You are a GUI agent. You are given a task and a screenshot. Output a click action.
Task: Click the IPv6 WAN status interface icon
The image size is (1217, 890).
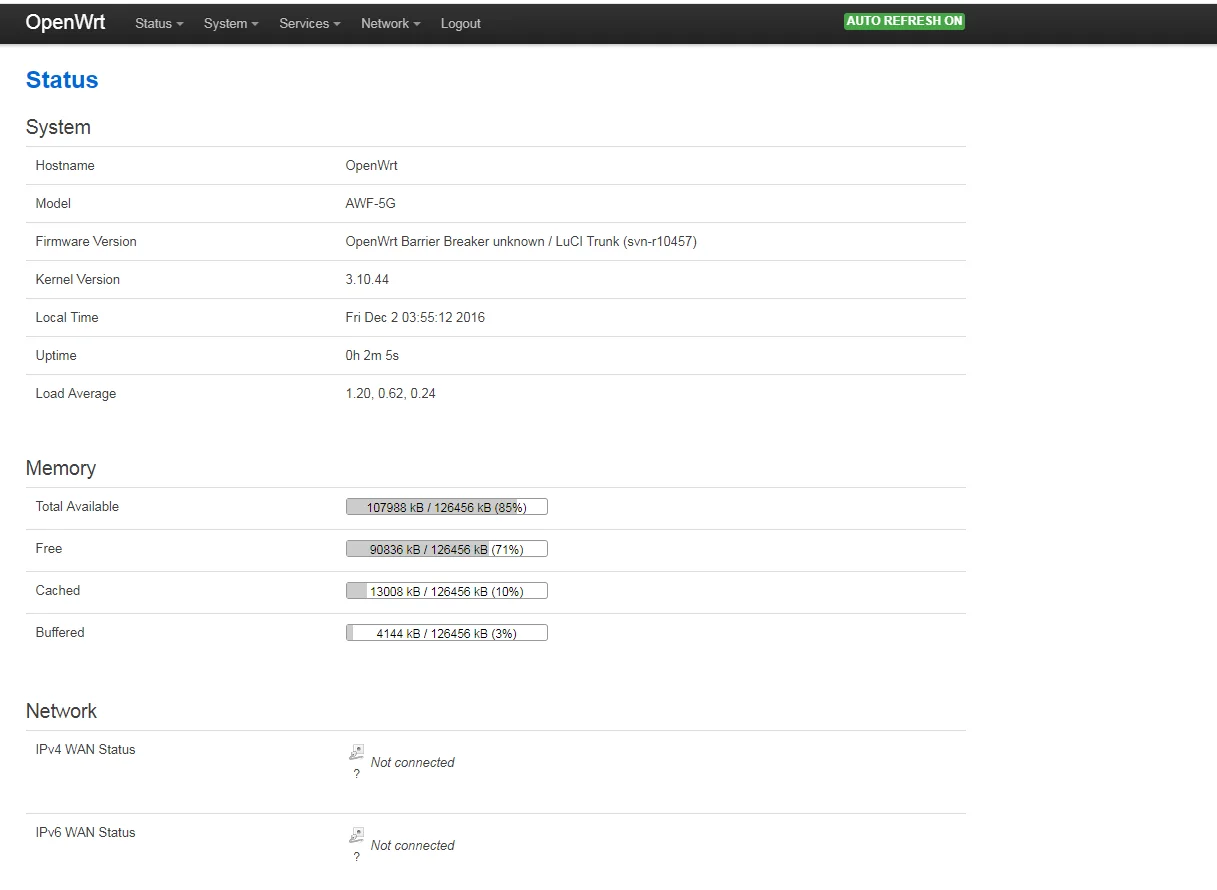point(357,835)
